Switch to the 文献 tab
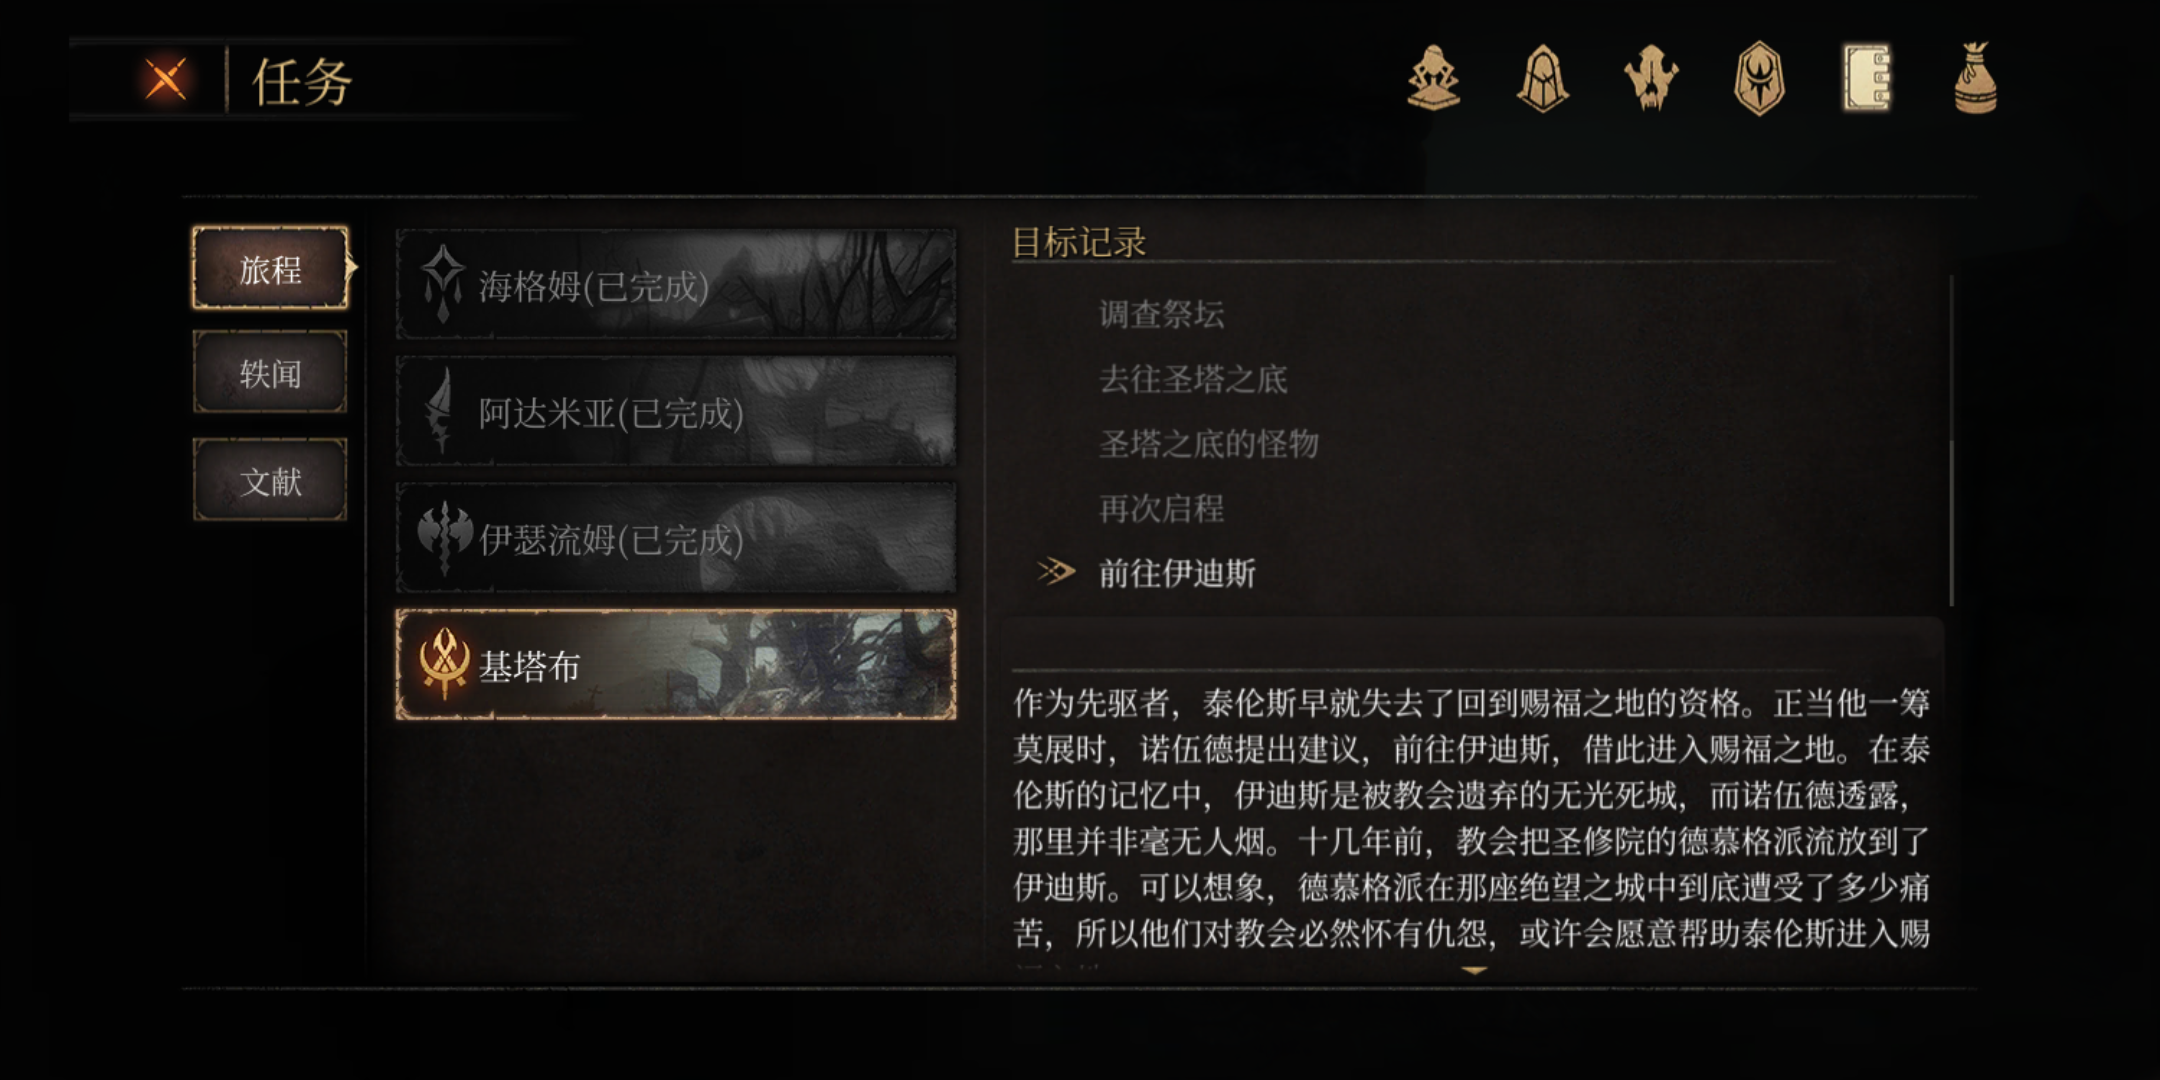This screenshot has height=1080, width=2160. point(270,480)
